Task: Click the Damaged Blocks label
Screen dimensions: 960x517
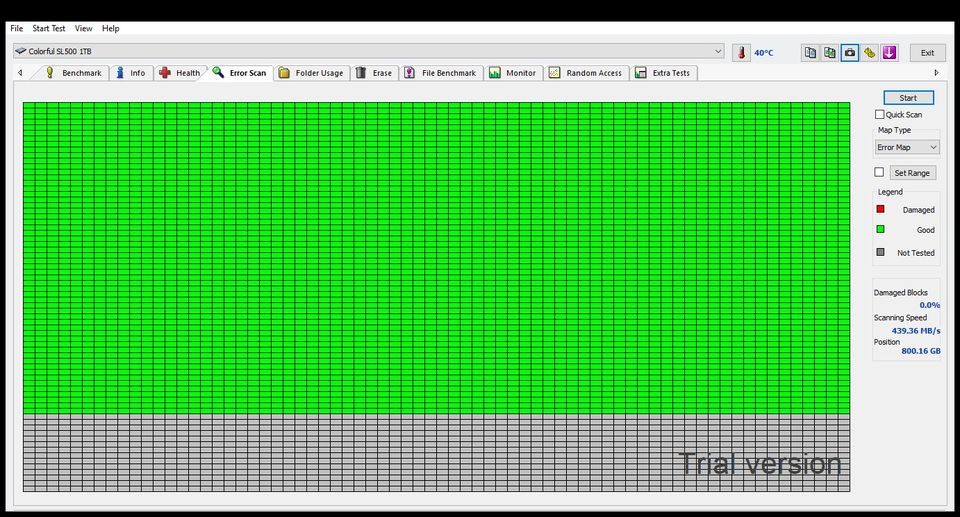Action: pos(901,293)
